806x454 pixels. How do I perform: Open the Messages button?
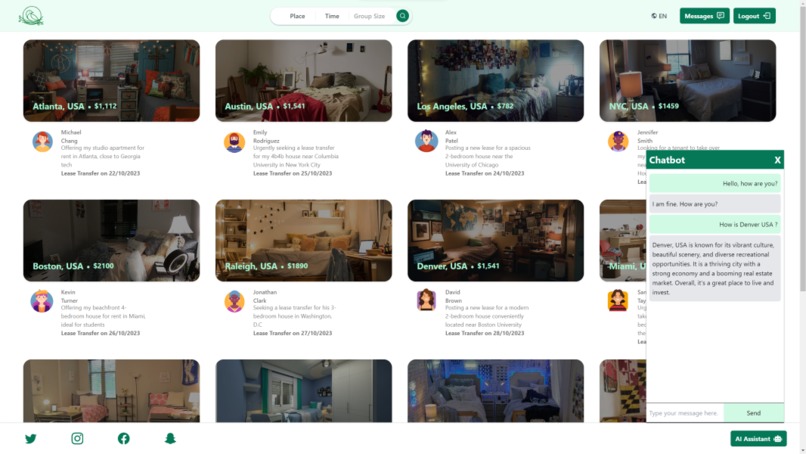click(704, 16)
